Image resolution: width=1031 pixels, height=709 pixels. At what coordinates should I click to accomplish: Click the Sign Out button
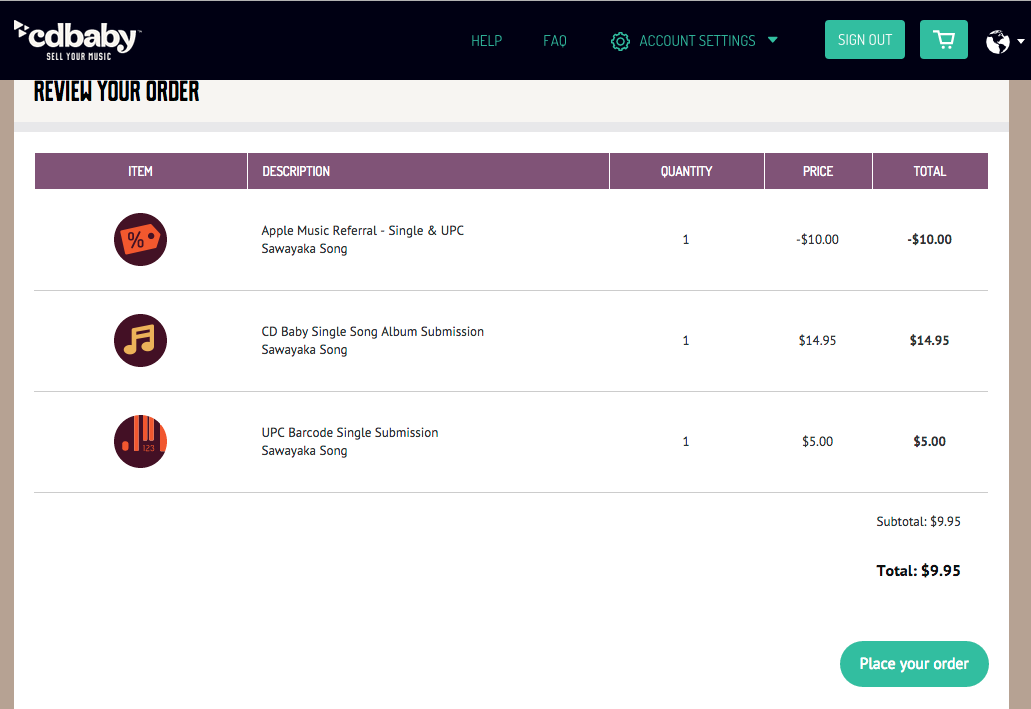[x=865, y=39]
